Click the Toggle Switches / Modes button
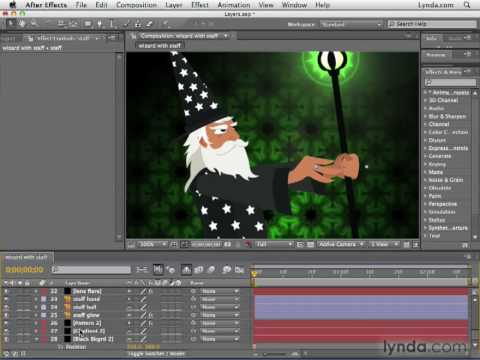This screenshot has height=360, width=480. click(x=155, y=353)
